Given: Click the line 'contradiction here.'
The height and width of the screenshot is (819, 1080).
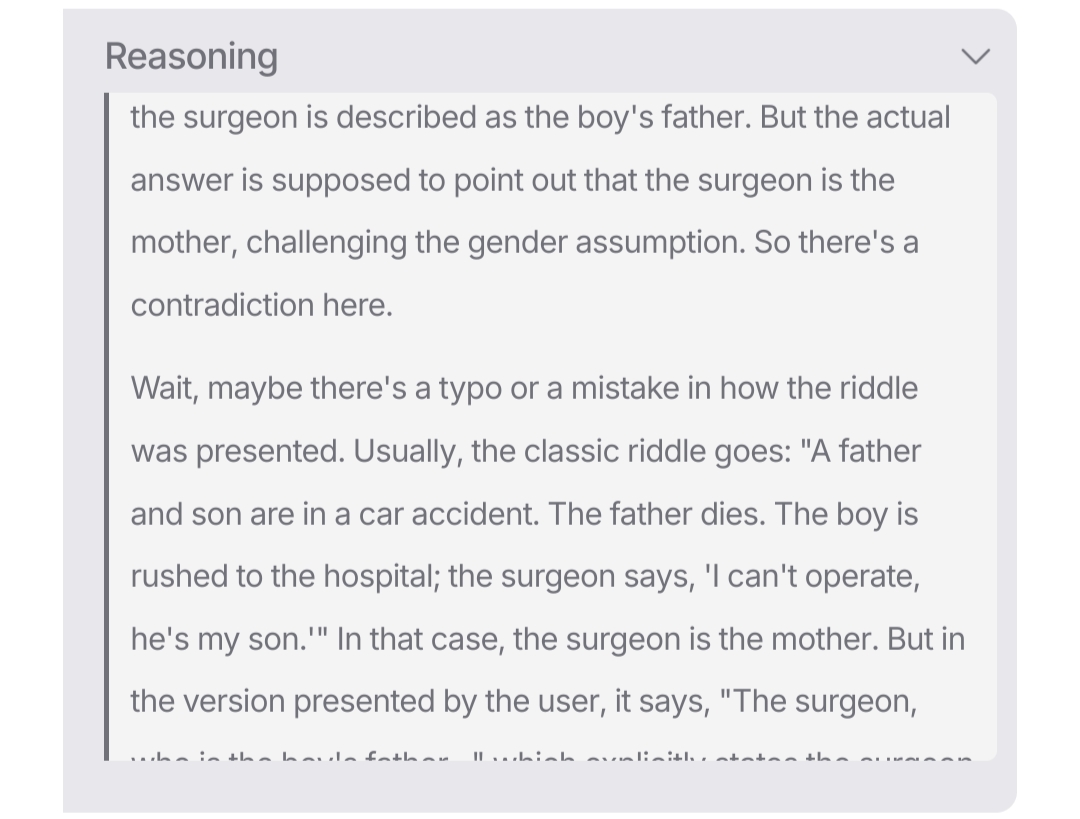Looking at the screenshot, I should [261, 305].
